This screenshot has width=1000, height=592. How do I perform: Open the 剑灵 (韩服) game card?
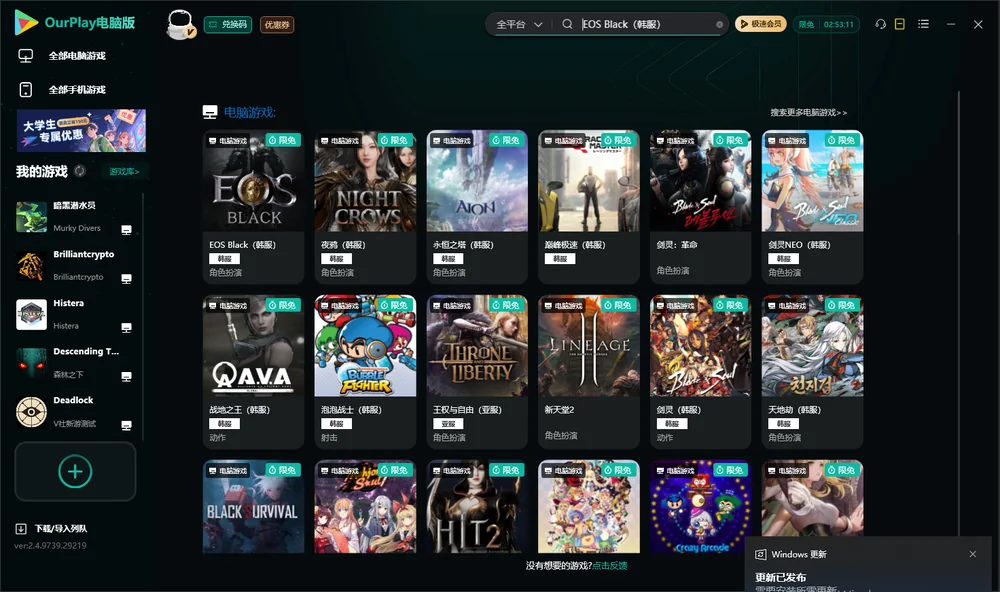[700, 372]
